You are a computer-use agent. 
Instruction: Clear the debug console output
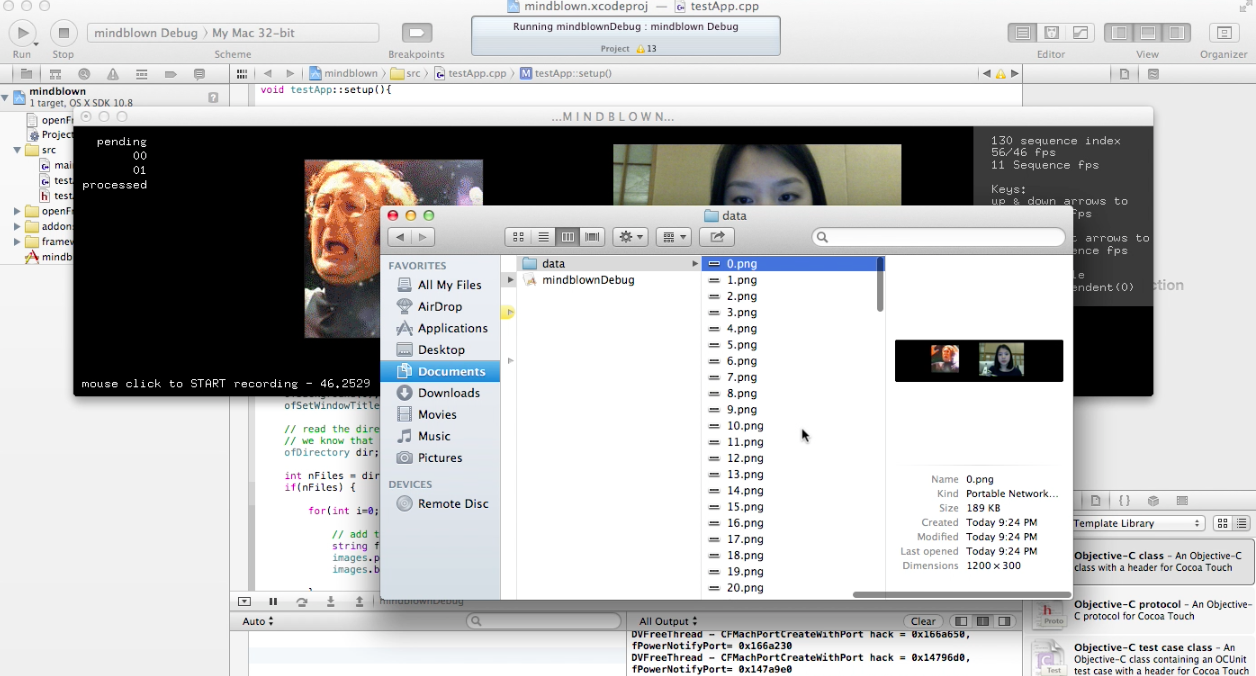(x=923, y=622)
